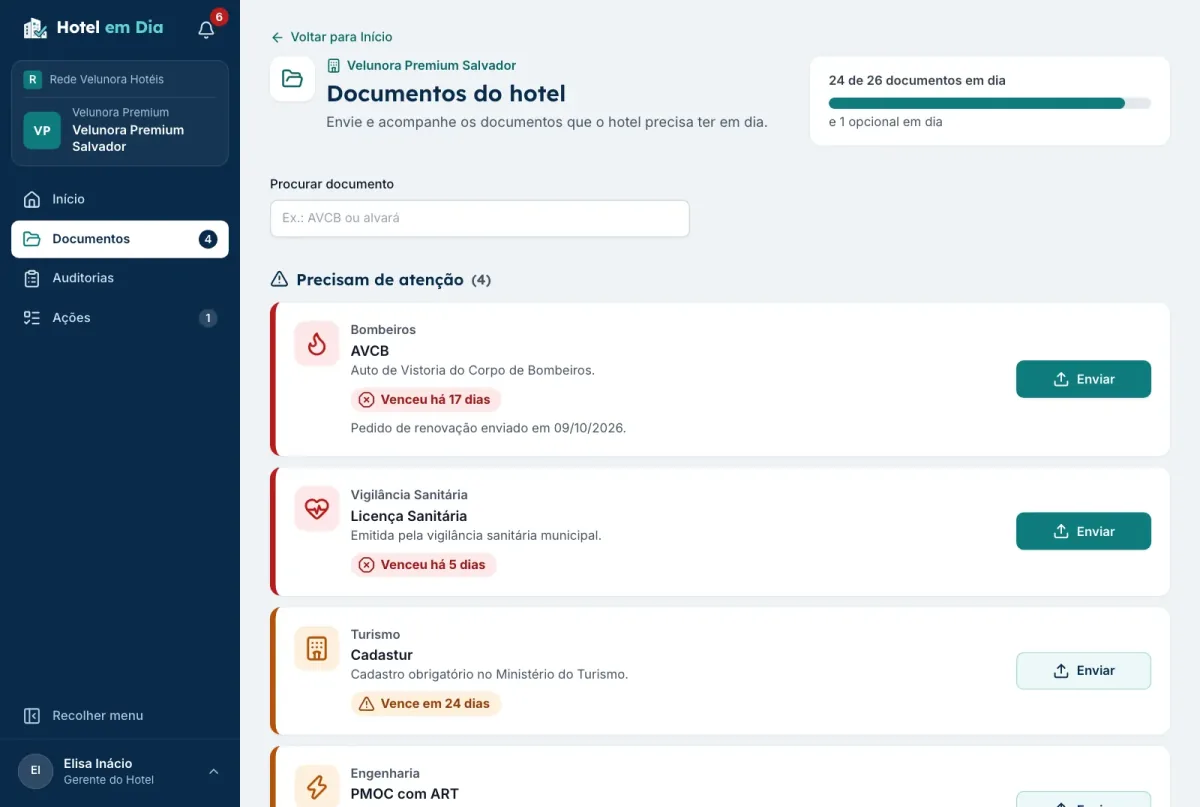Click the Ações count badge 1
1200x807 pixels.
click(207, 318)
